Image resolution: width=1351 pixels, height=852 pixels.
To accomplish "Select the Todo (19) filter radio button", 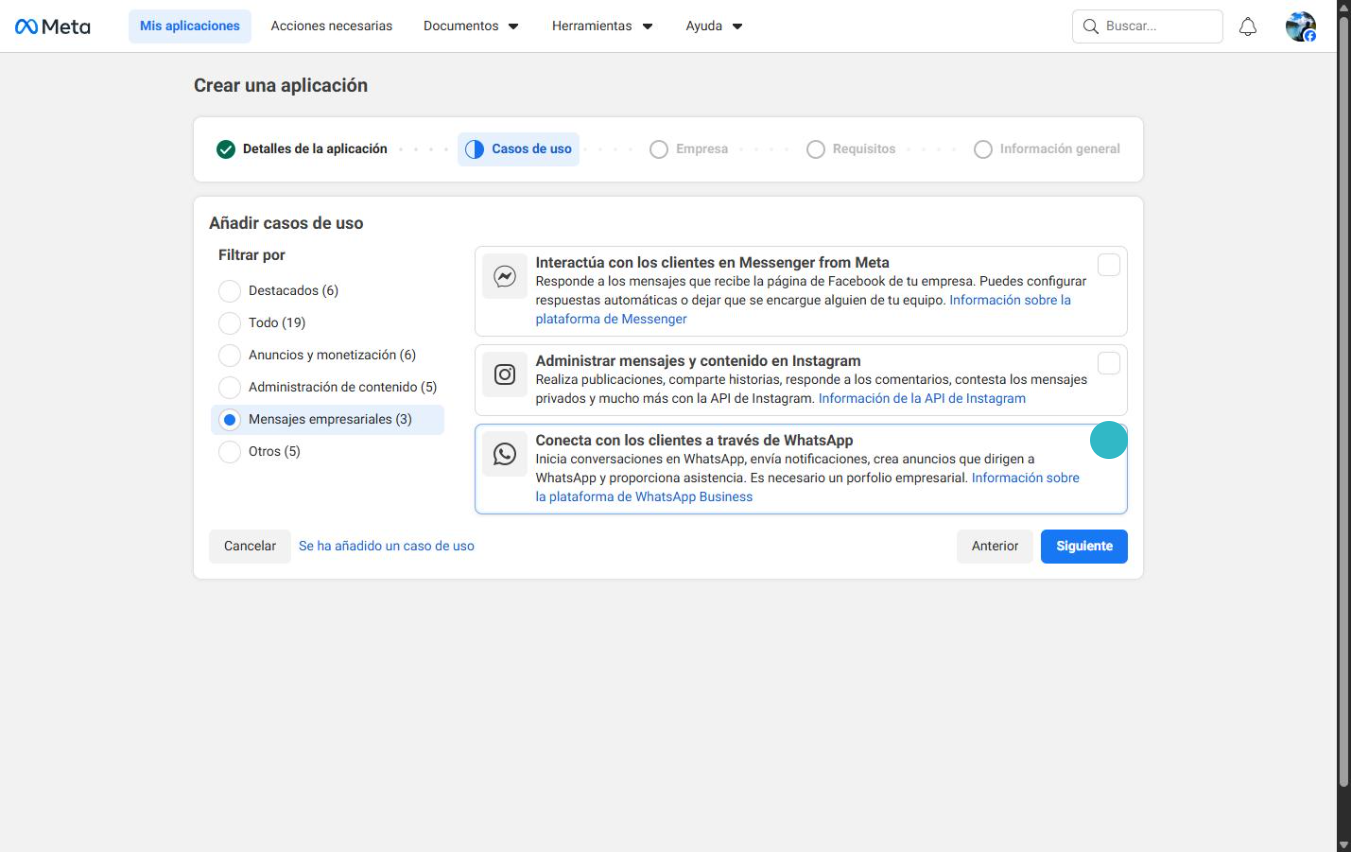I will (x=228, y=322).
